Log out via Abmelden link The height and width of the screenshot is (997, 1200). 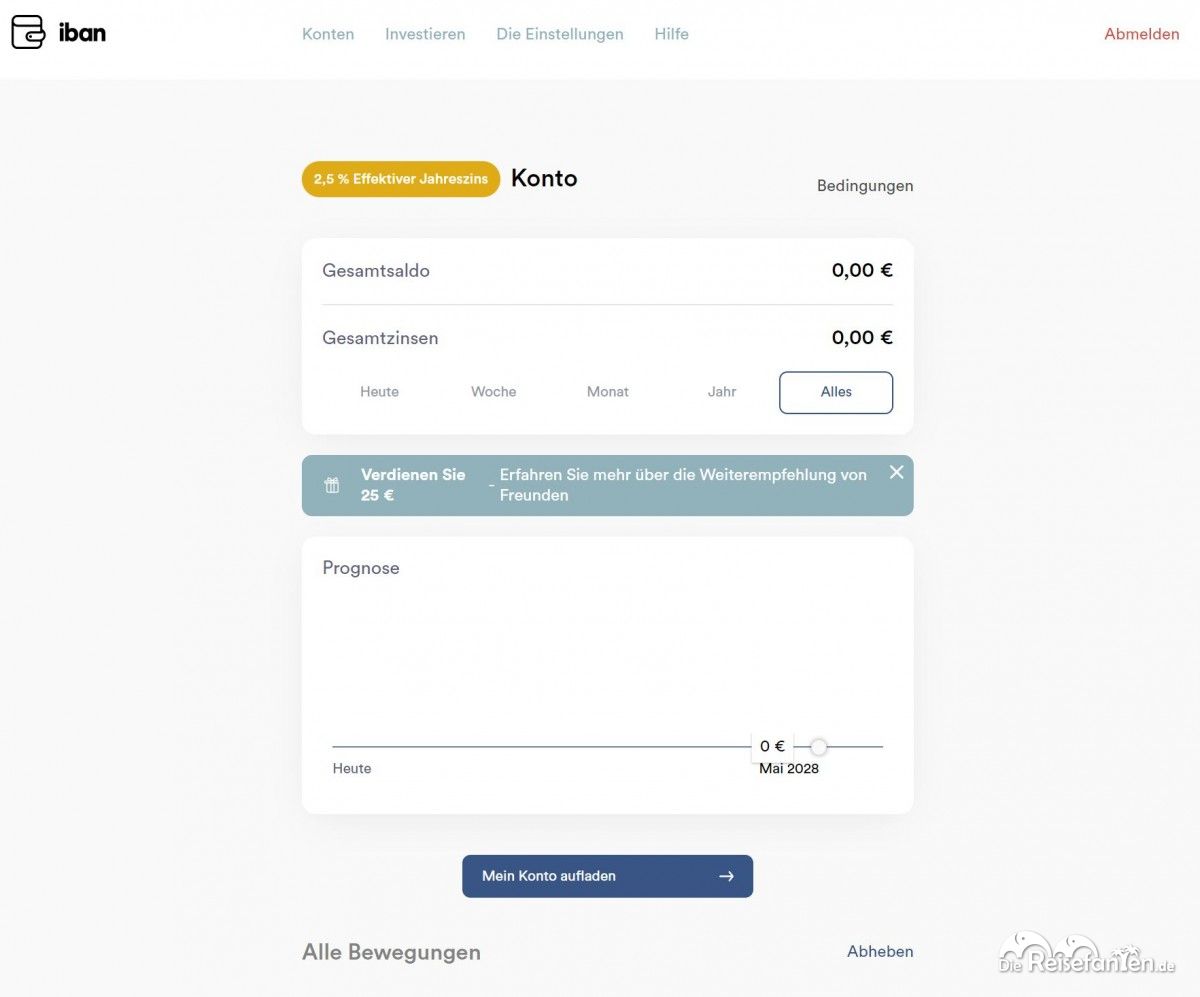coord(1141,34)
